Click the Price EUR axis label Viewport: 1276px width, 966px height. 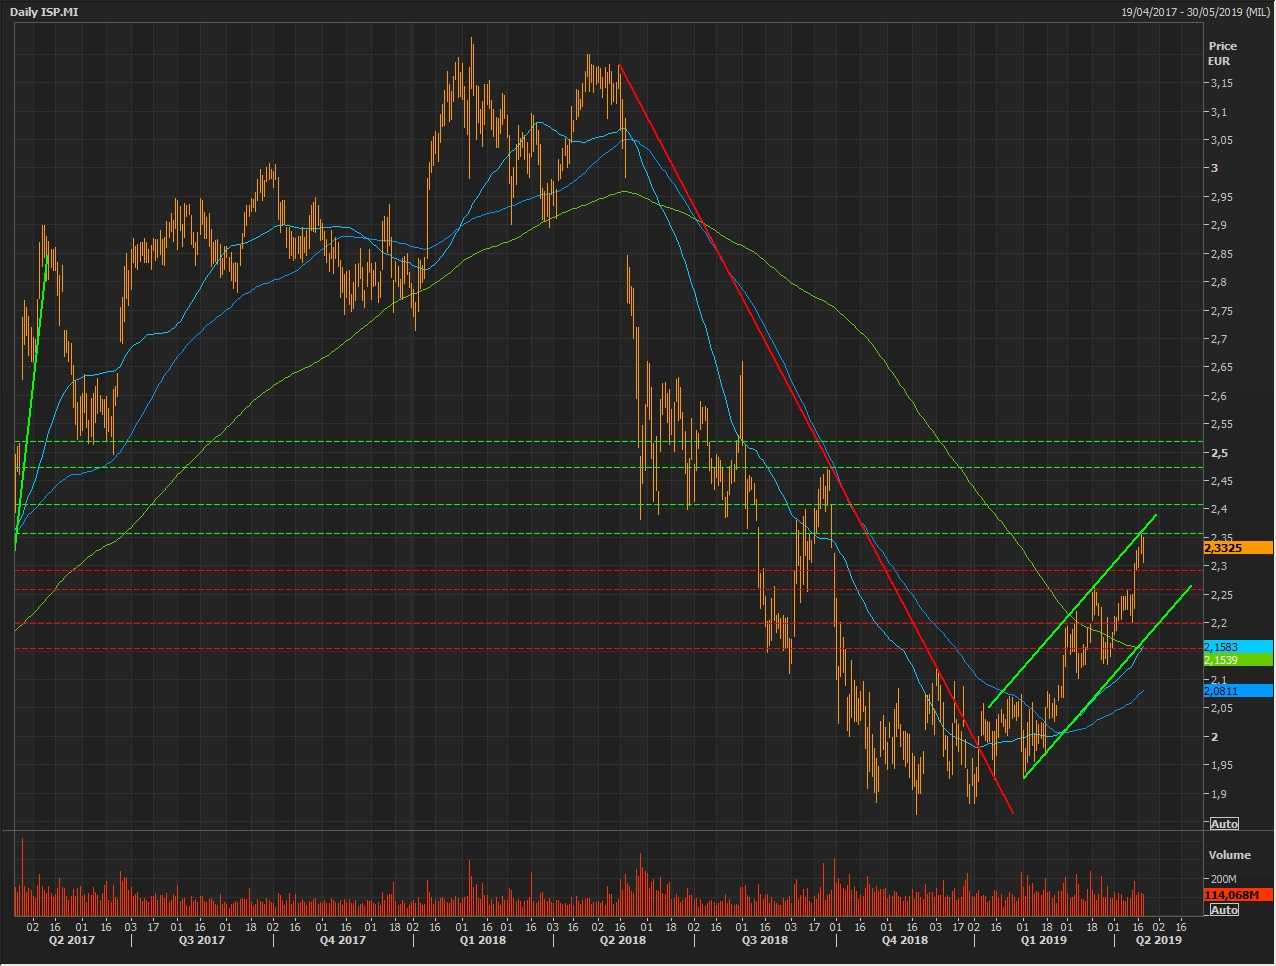coord(1222,53)
